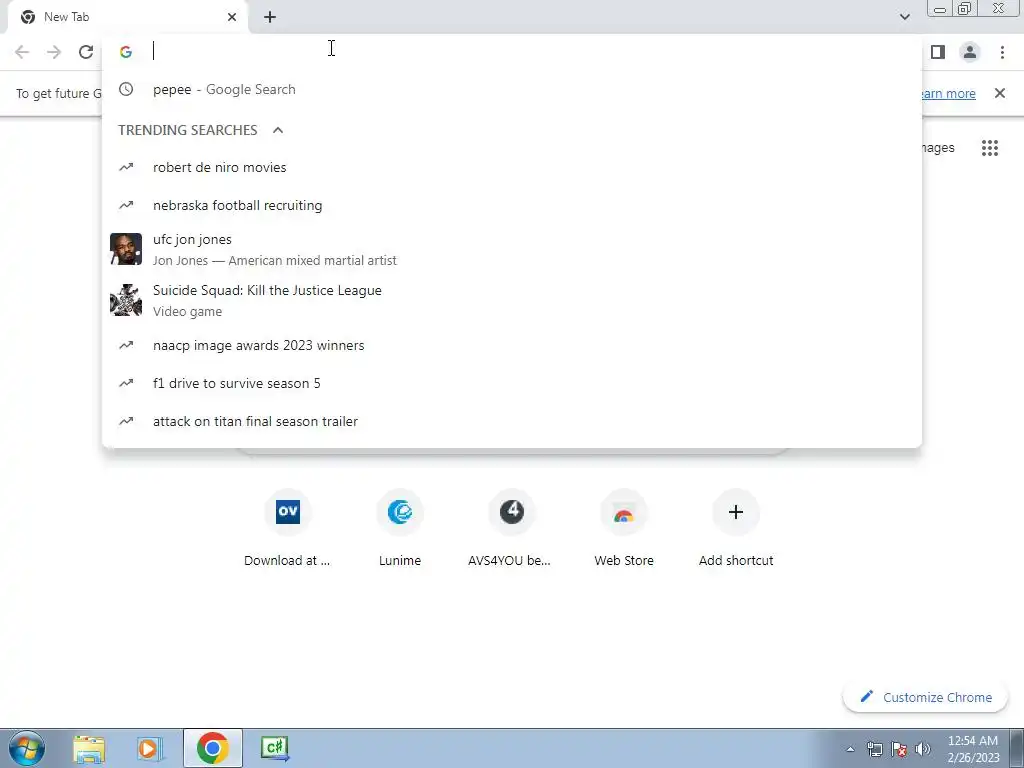Click trending arrow icon beside naacp image awards
1024x768 pixels.
(126, 345)
